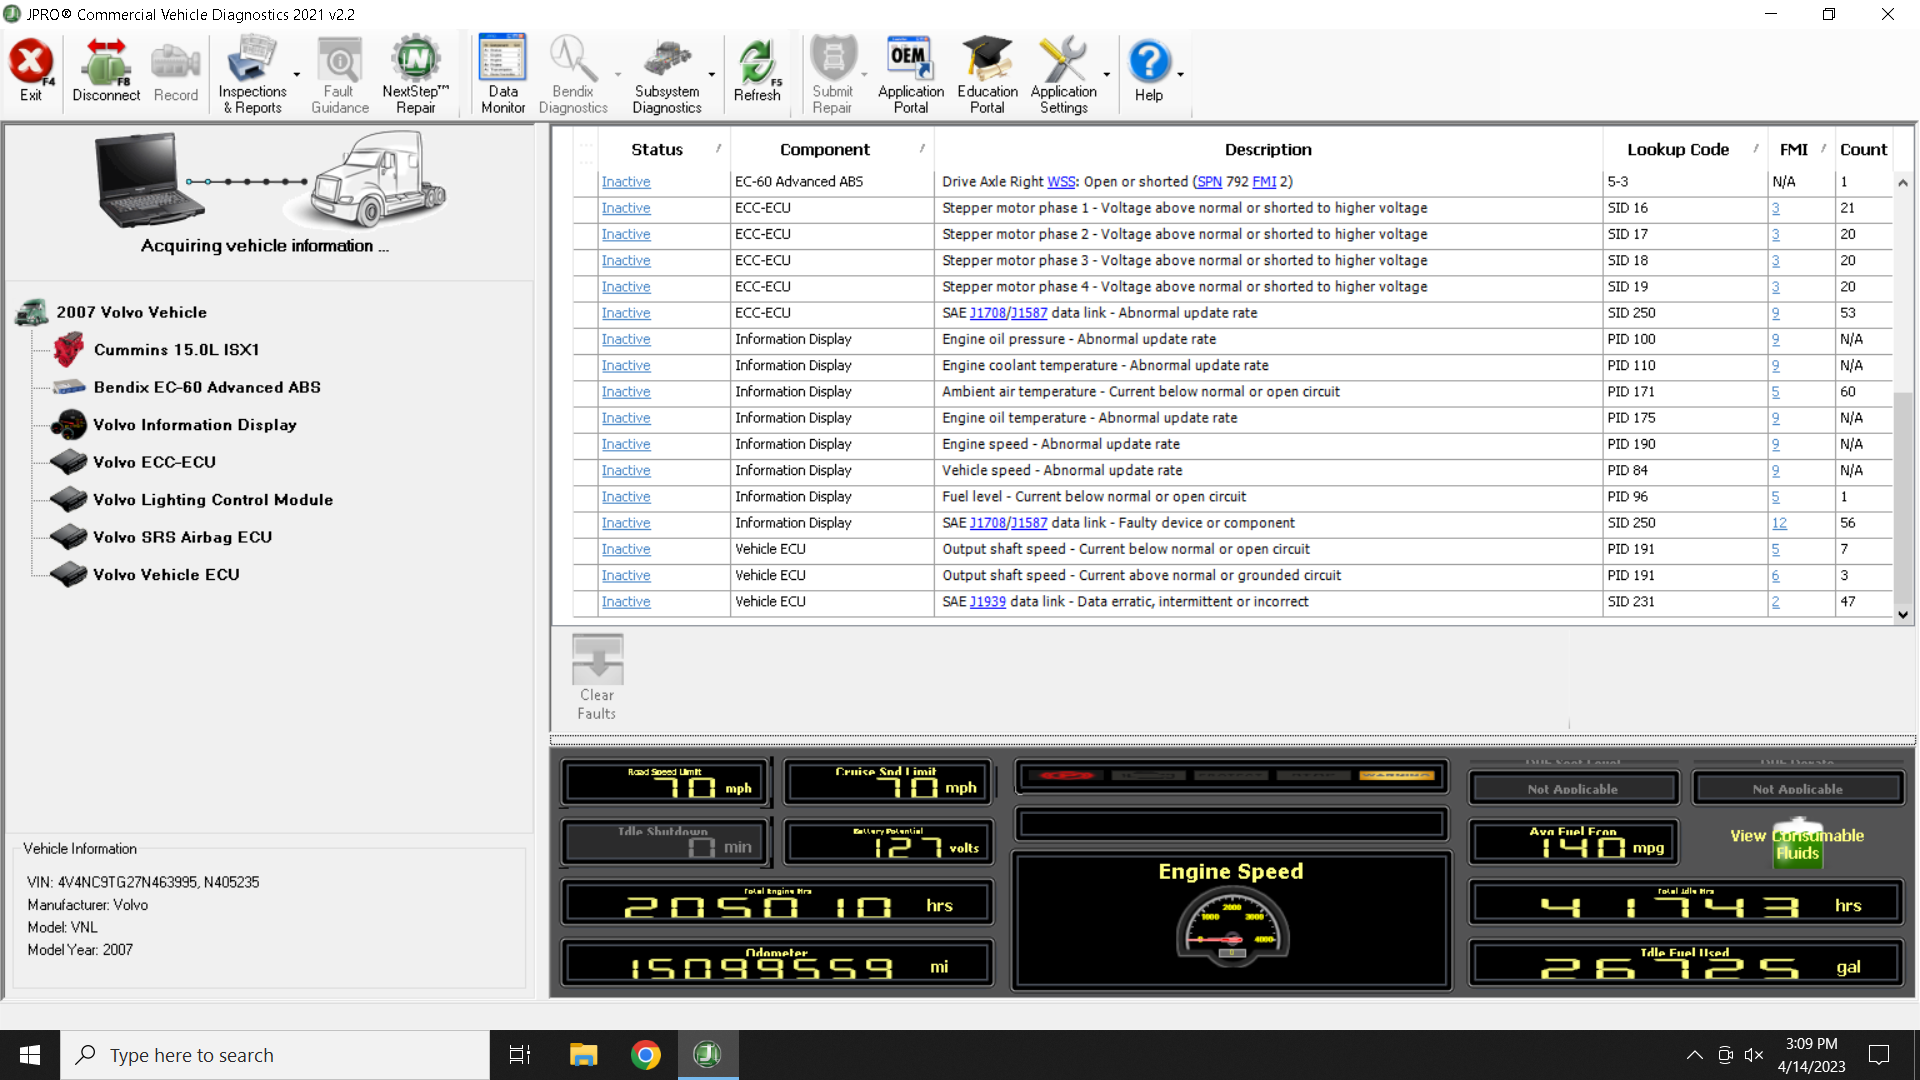Select Bendix EC-60 Advanced ABS

tap(207, 387)
